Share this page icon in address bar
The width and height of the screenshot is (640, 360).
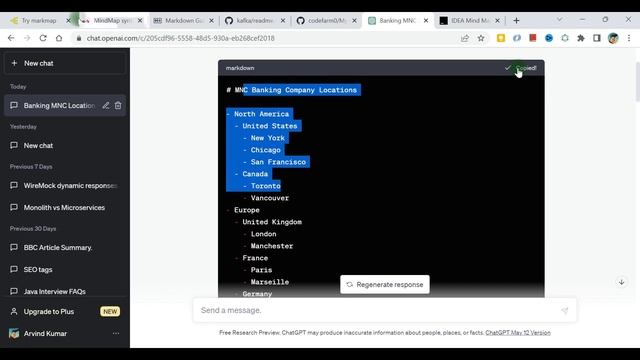464,38
